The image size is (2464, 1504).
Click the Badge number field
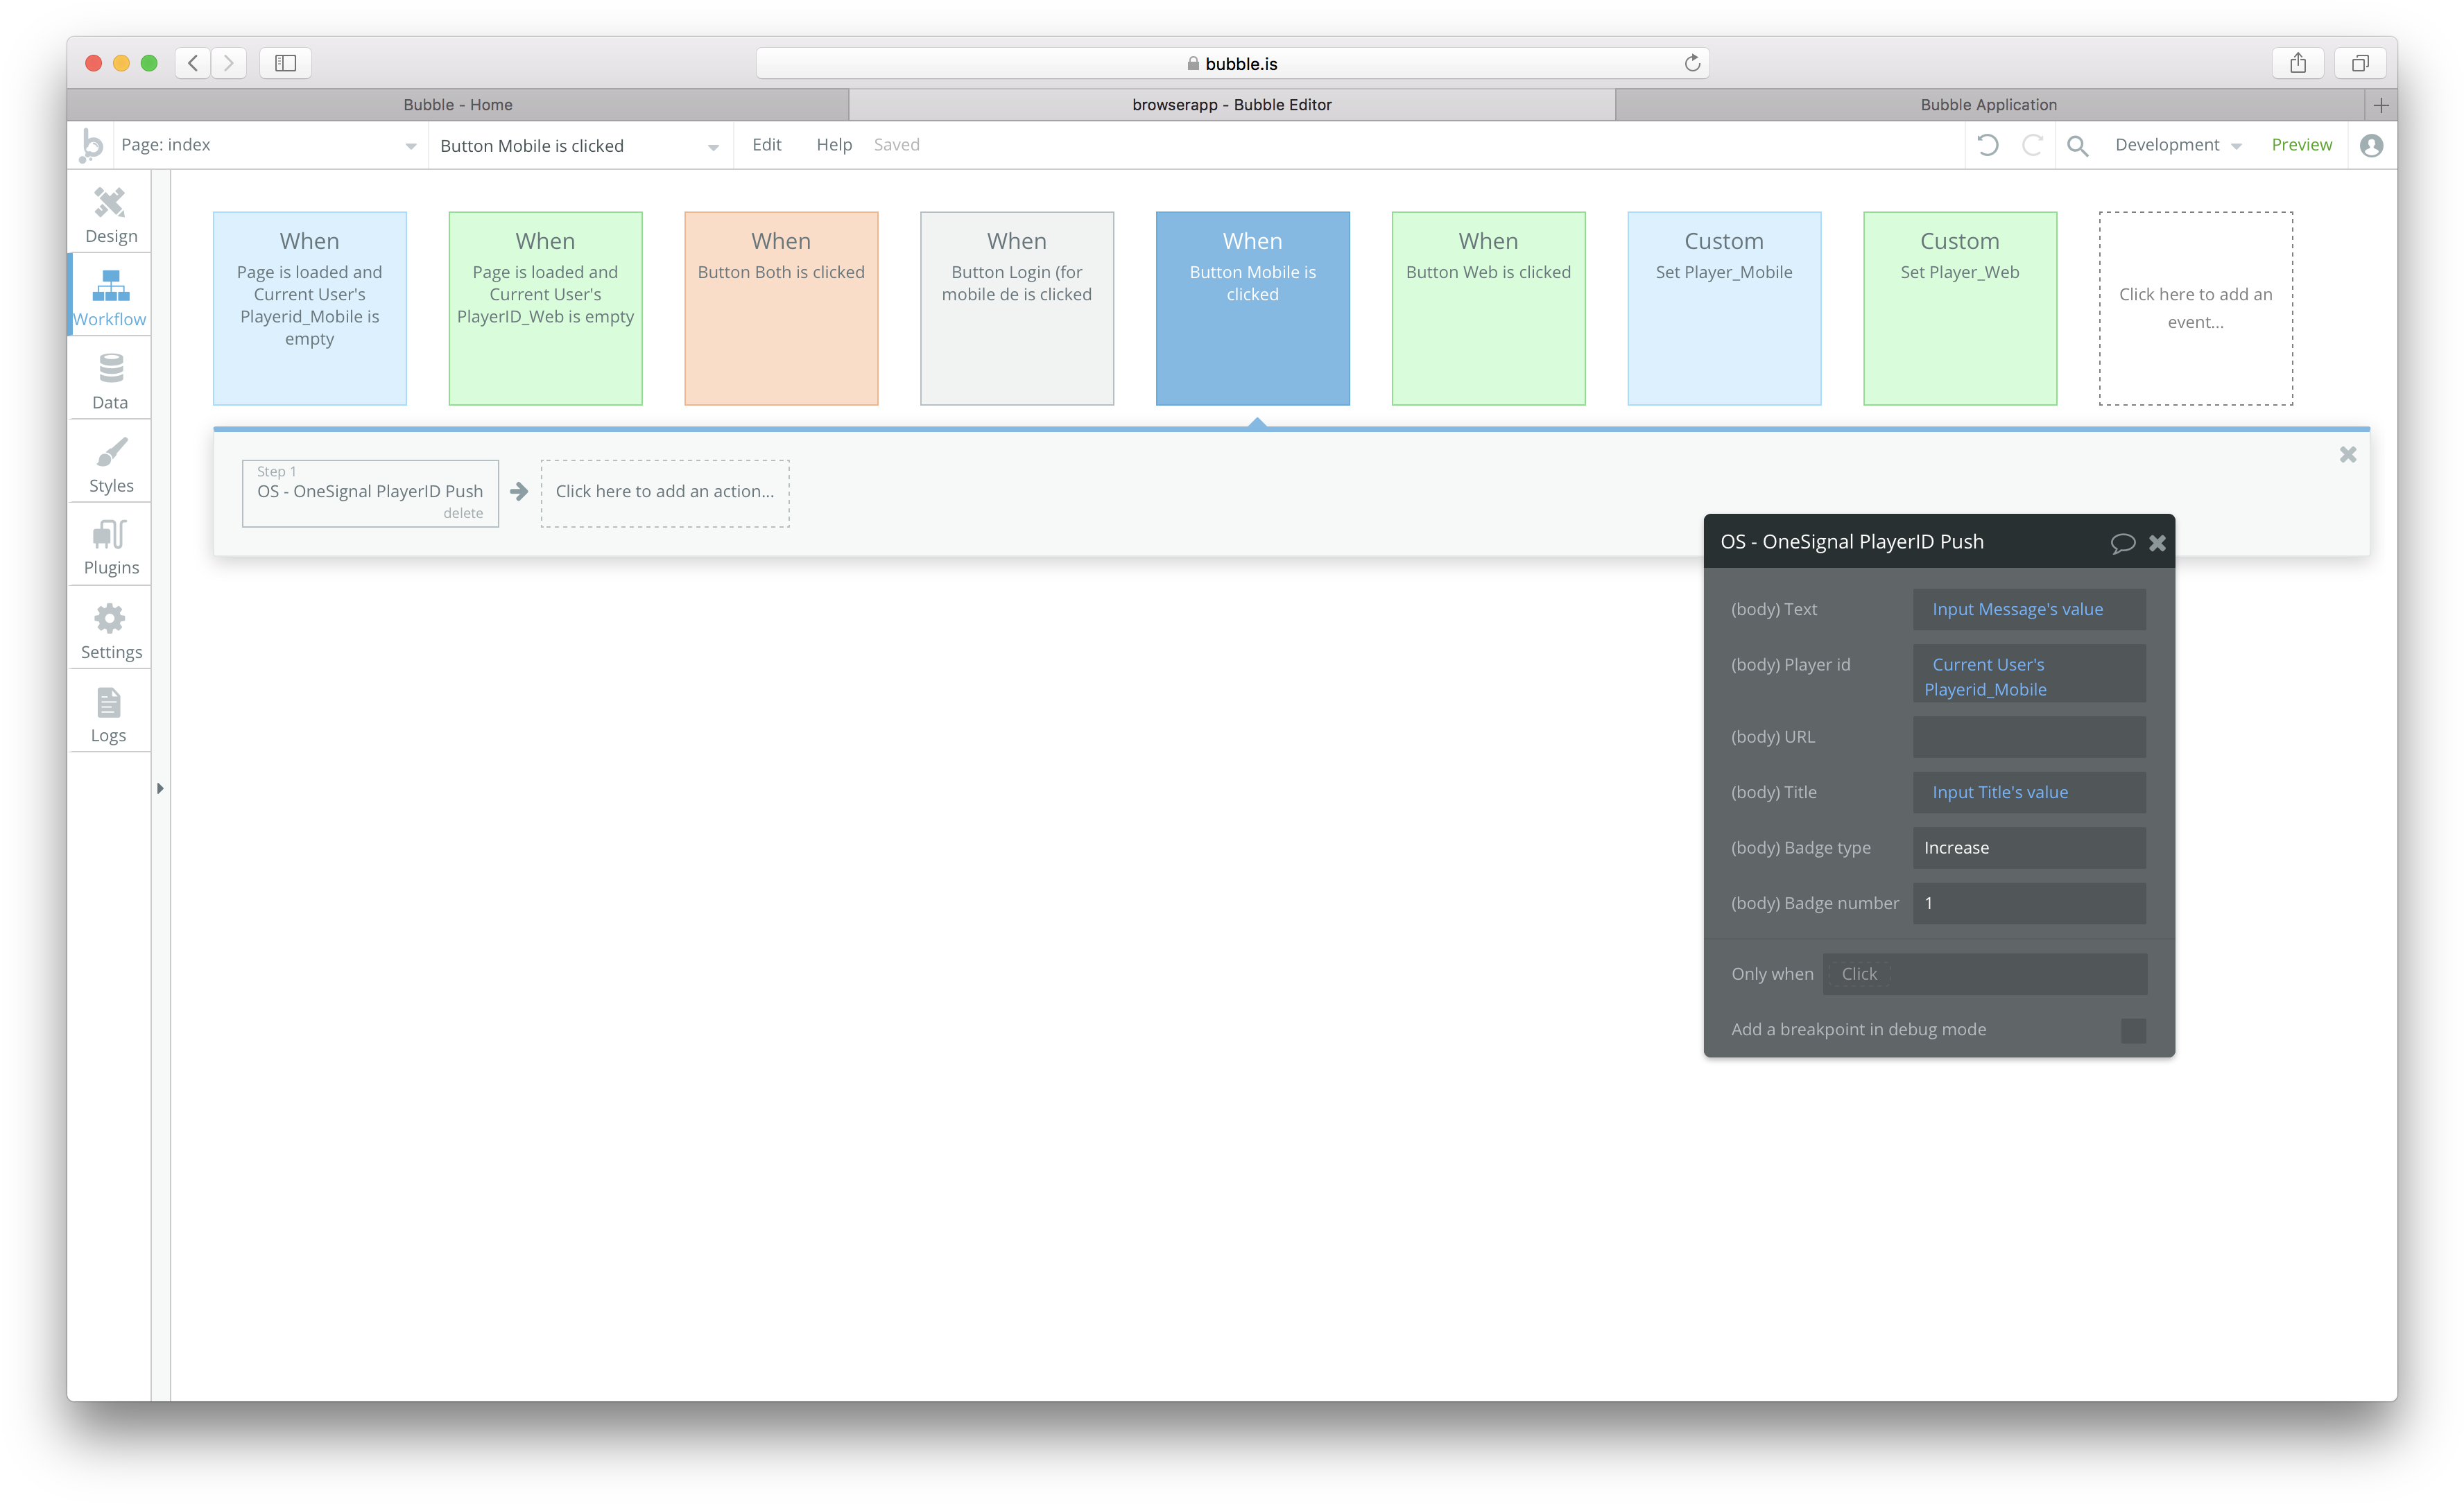pos(2029,903)
